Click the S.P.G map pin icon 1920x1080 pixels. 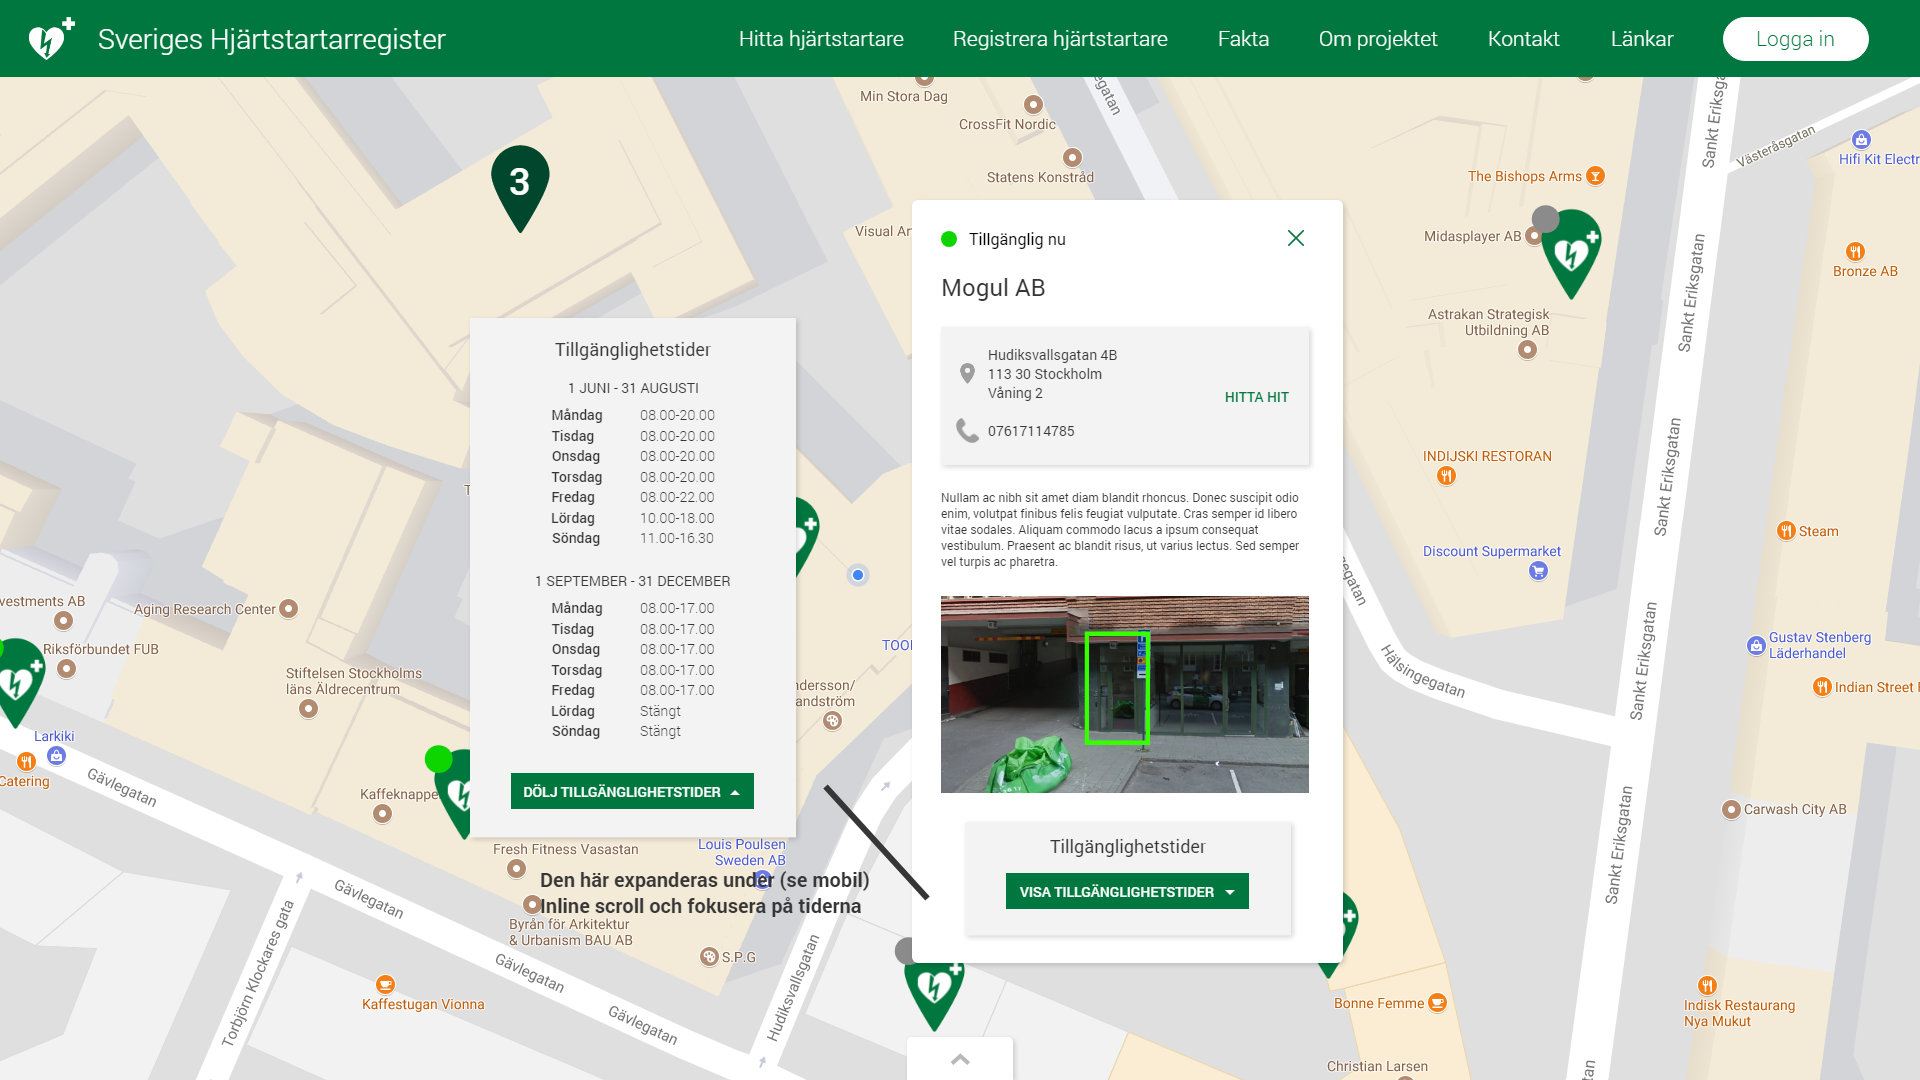[x=709, y=957]
